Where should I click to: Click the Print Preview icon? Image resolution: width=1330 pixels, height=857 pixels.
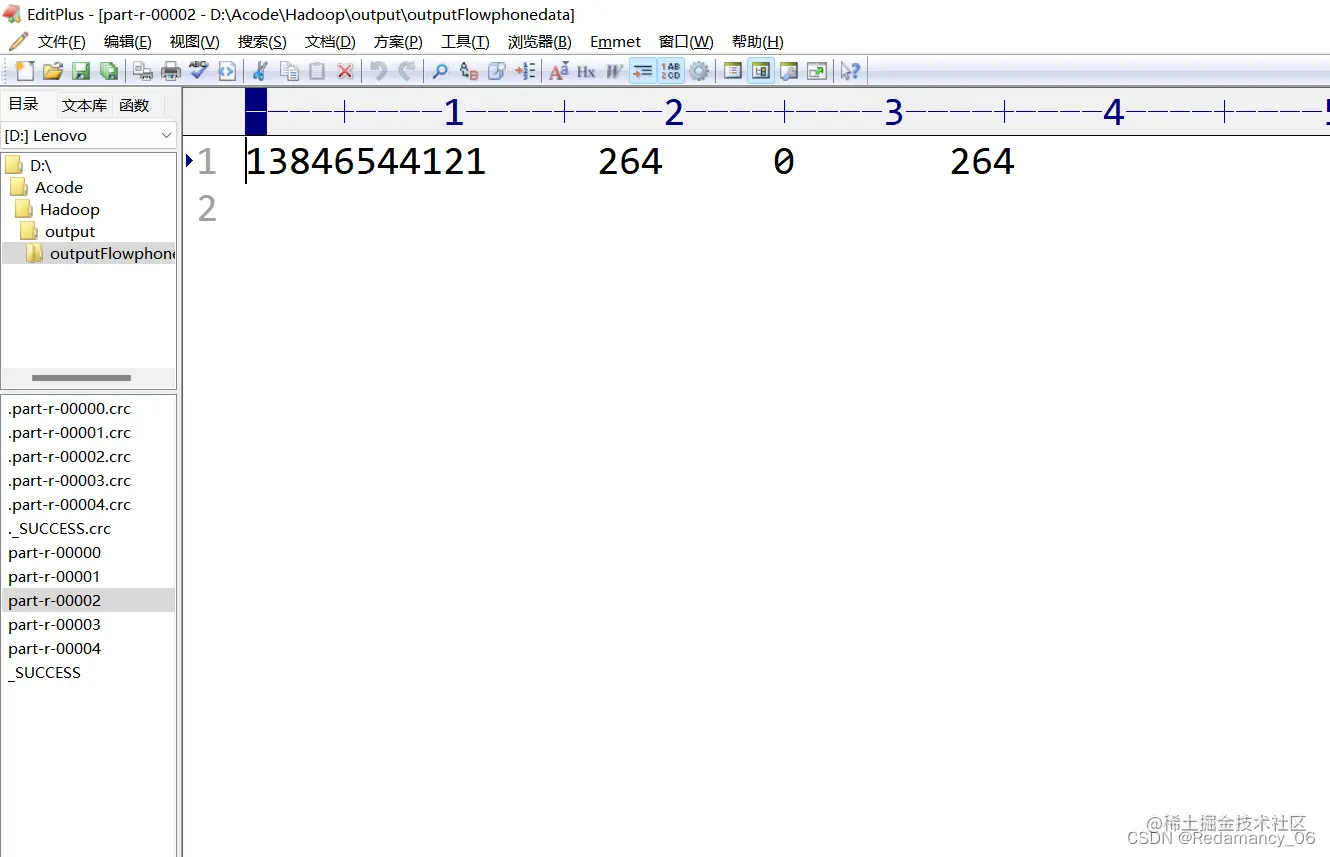(143, 71)
